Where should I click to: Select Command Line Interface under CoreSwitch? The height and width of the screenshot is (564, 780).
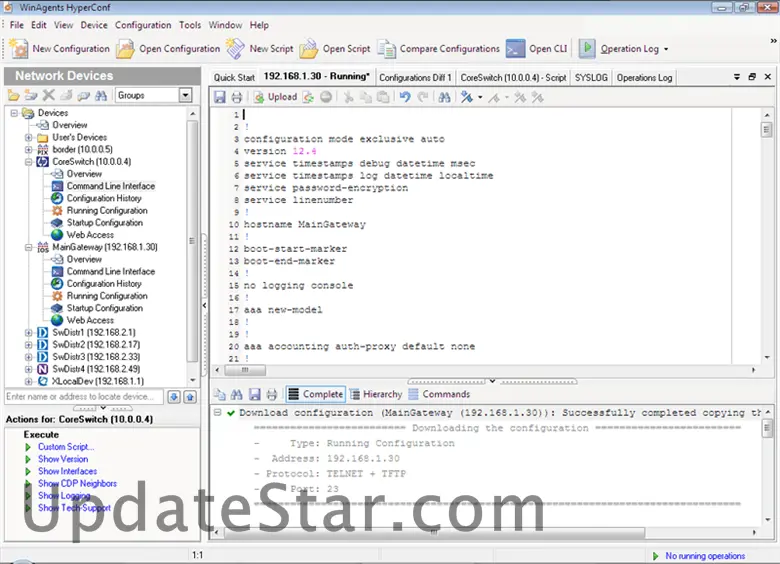(111, 186)
